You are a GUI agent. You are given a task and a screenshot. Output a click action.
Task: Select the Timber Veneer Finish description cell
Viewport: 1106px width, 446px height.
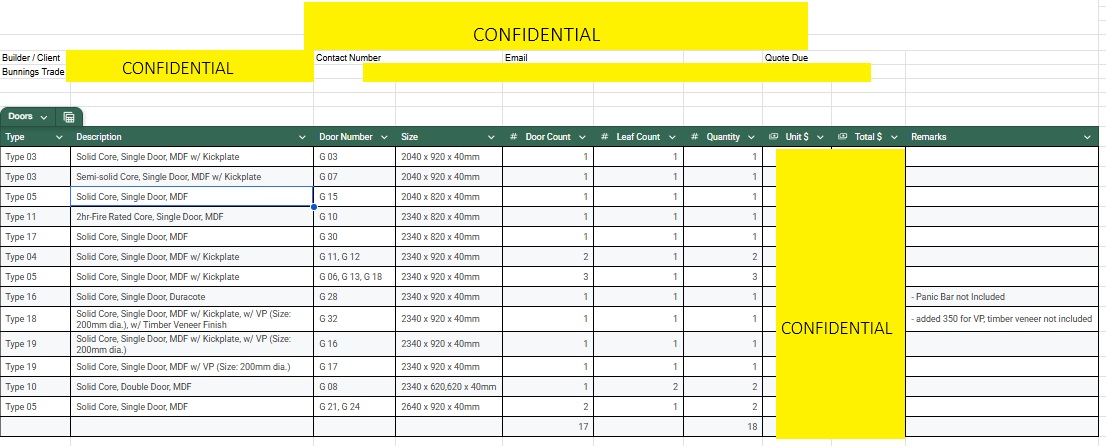[x=192, y=319]
